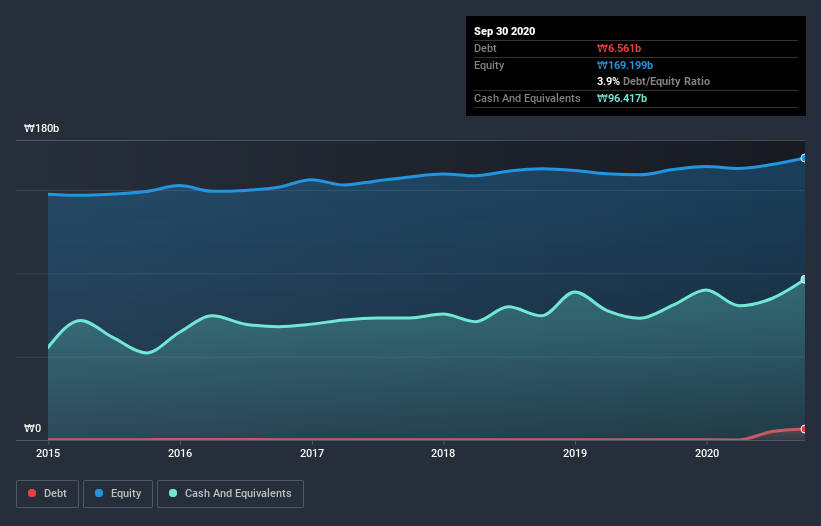Select the 2015 x-axis label

tap(48, 453)
